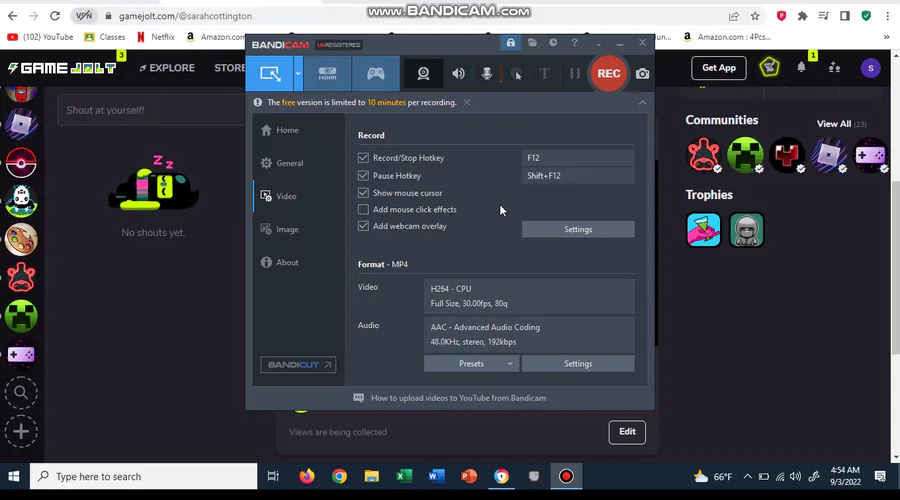Click the Bandicam lock icon

point(510,43)
